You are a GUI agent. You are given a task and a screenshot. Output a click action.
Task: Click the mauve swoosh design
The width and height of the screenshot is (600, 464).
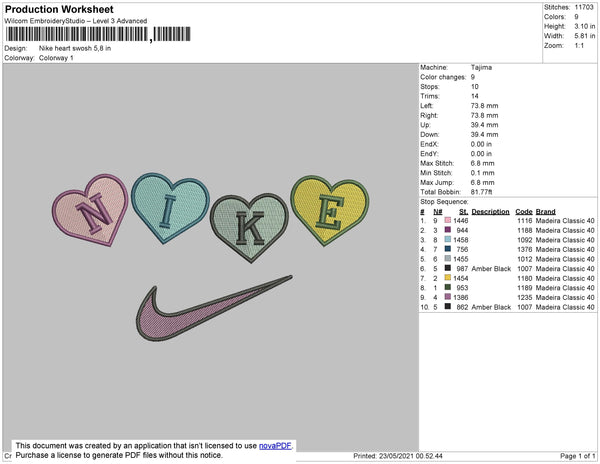click(x=214, y=308)
